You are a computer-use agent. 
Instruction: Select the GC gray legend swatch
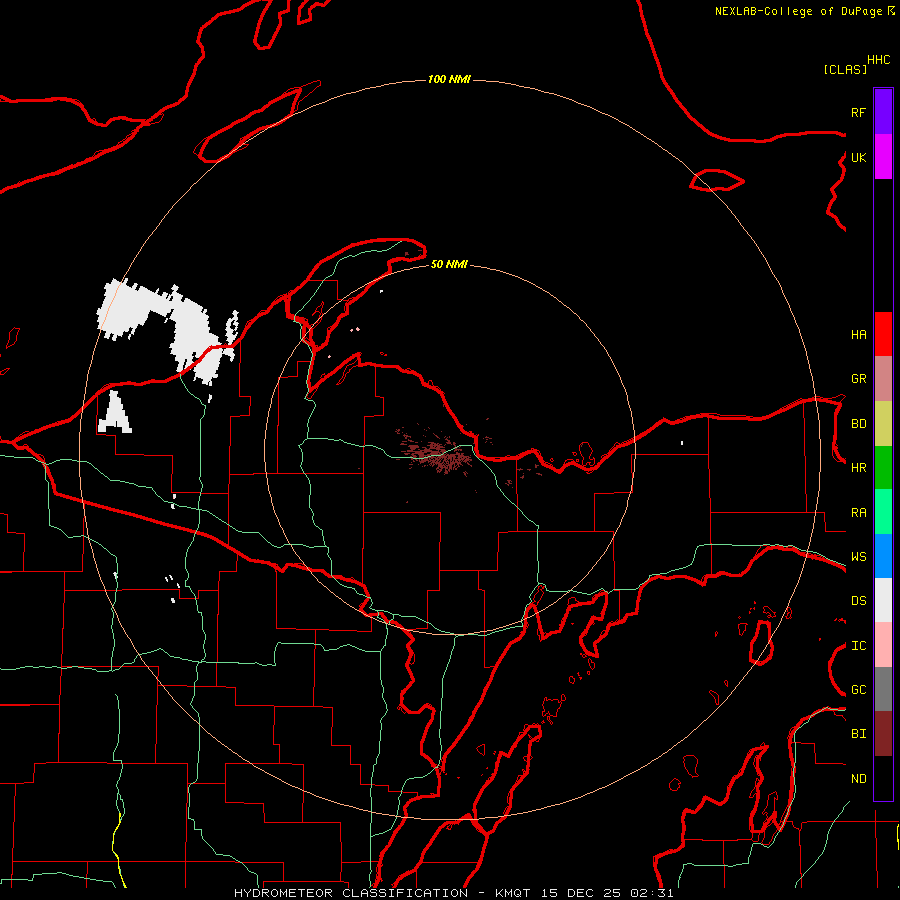point(883,689)
